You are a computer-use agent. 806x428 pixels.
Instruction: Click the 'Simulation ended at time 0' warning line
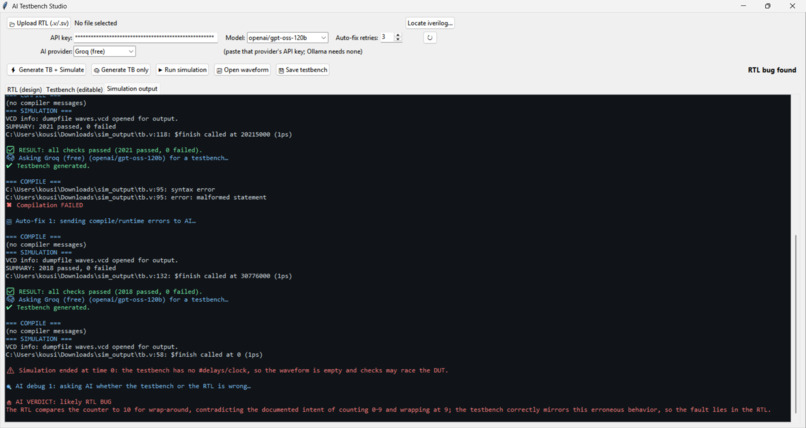pos(227,370)
